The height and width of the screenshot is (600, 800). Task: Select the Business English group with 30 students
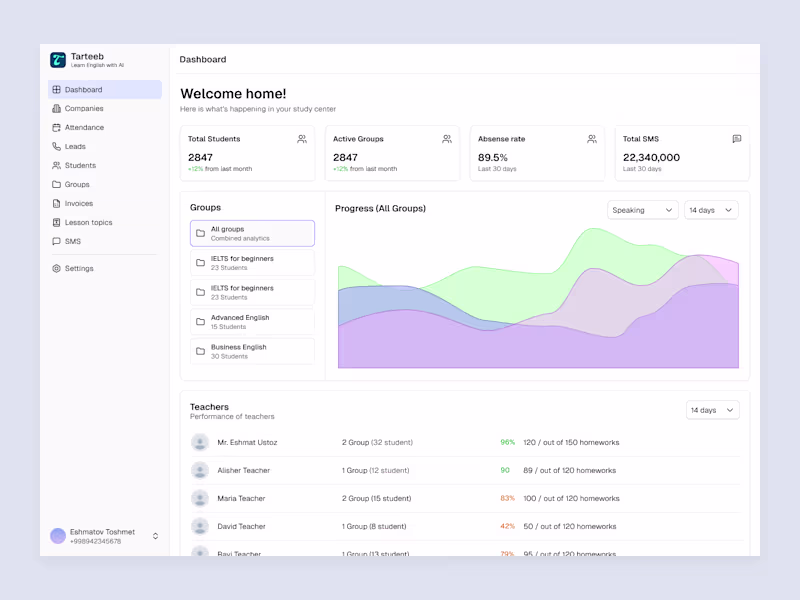click(x=253, y=352)
